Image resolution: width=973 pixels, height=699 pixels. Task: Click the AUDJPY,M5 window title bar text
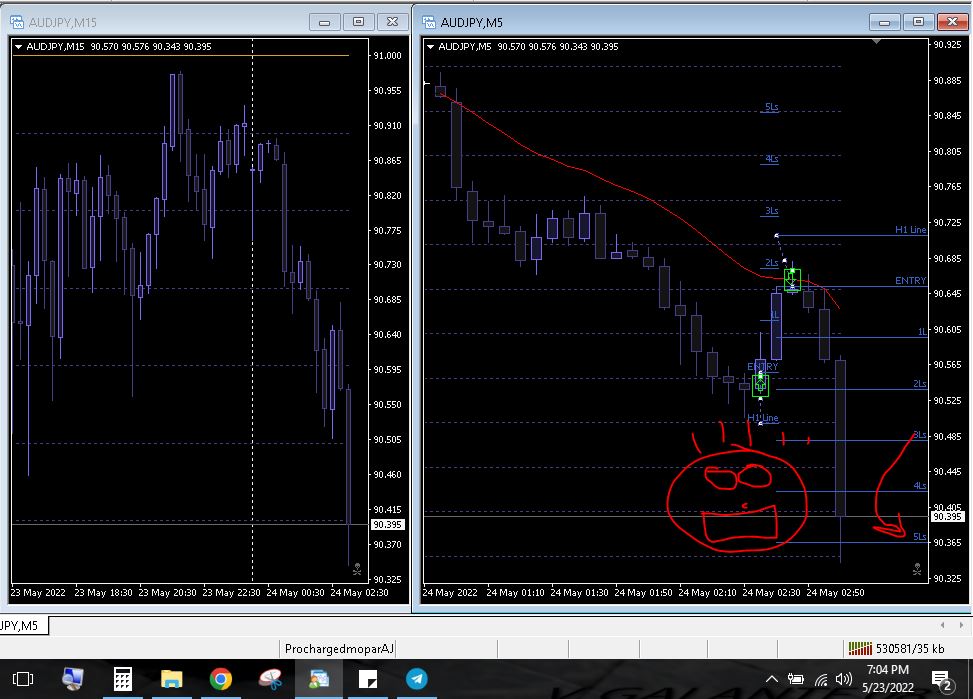(x=472, y=22)
